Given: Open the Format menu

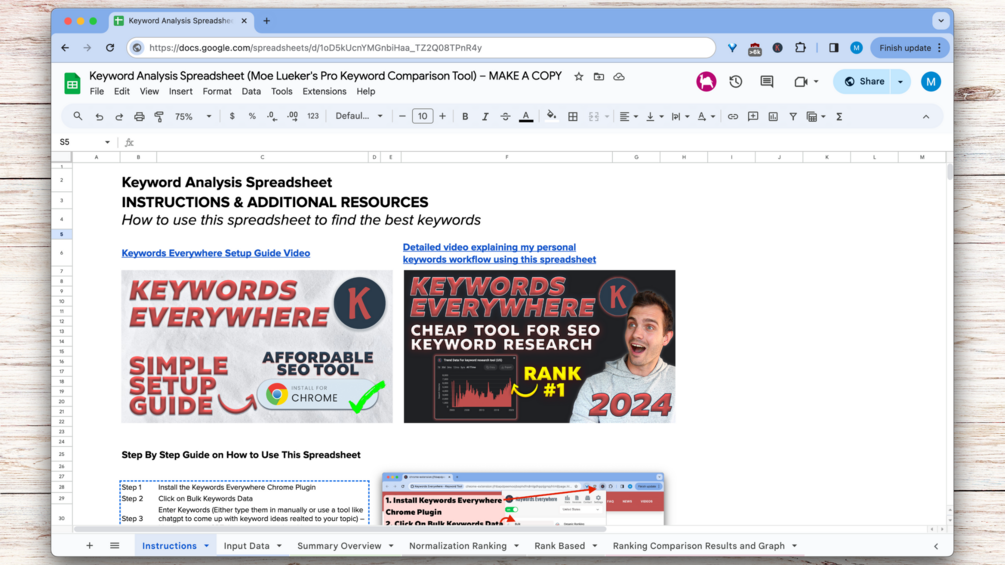Looking at the screenshot, I should (x=217, y=92).
